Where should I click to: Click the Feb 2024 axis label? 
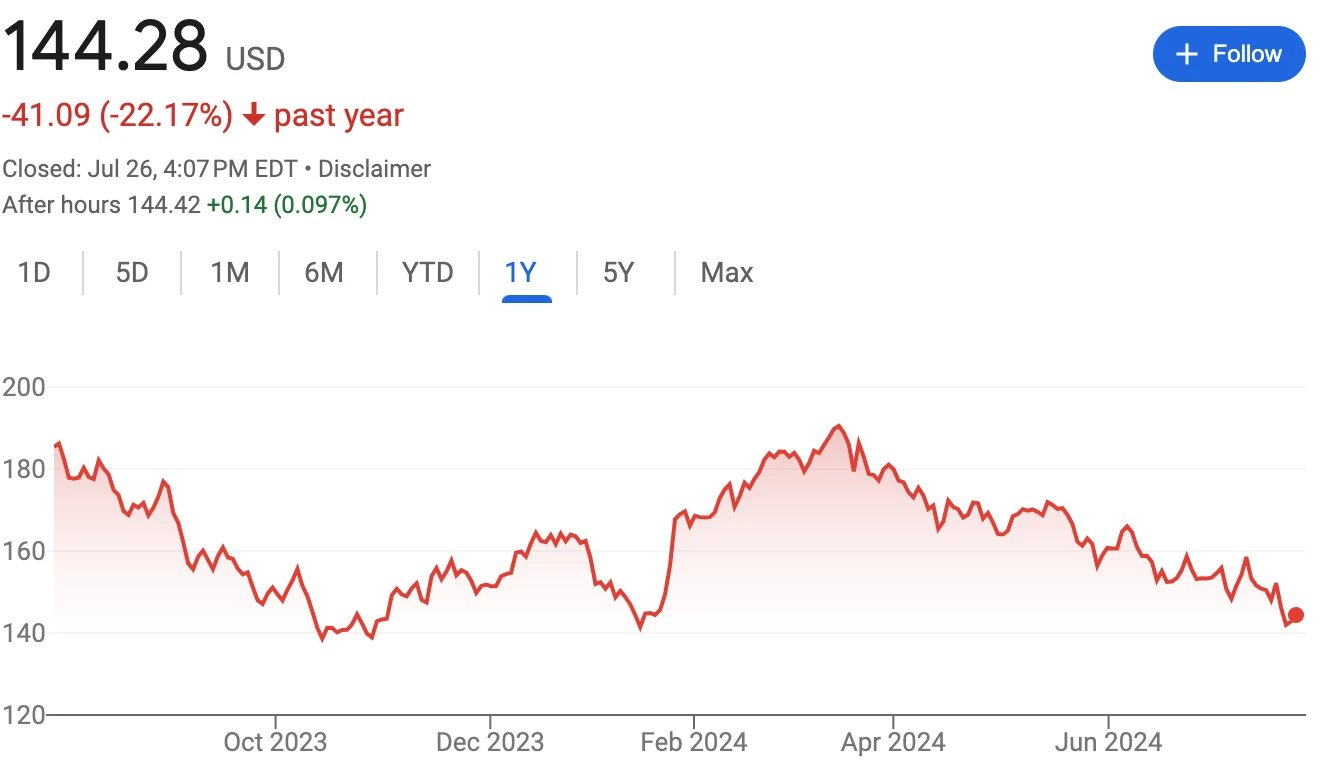694,742
